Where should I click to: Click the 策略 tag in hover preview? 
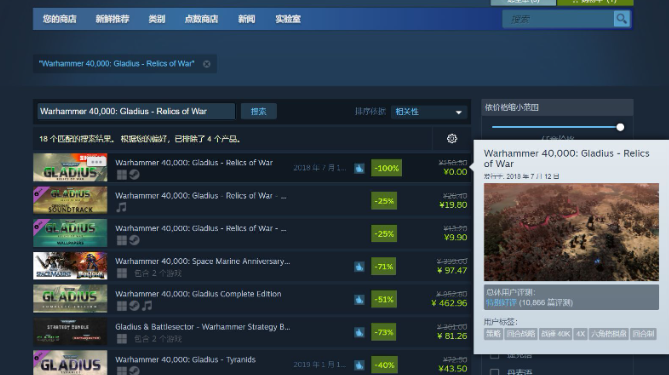493,334
